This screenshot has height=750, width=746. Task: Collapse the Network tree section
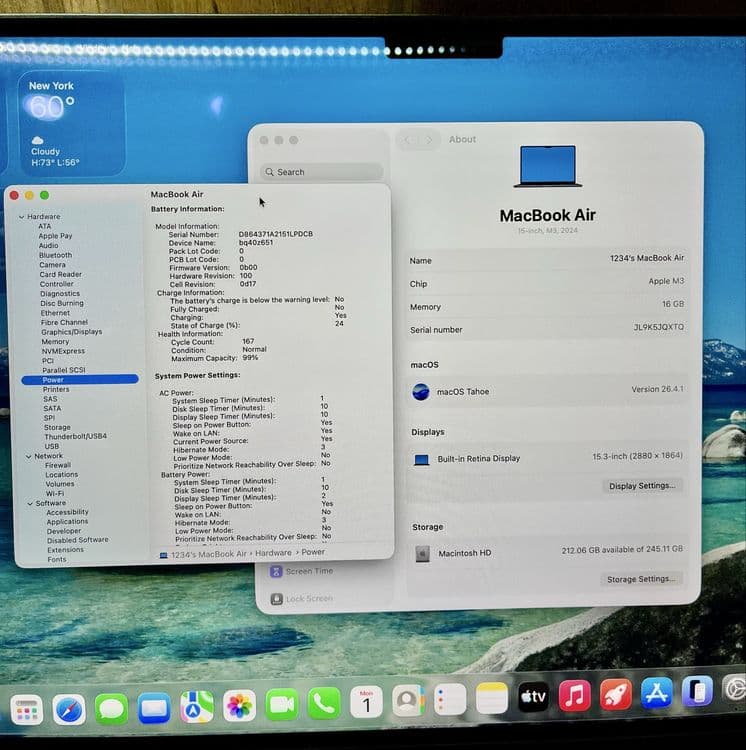click(29, 456)
